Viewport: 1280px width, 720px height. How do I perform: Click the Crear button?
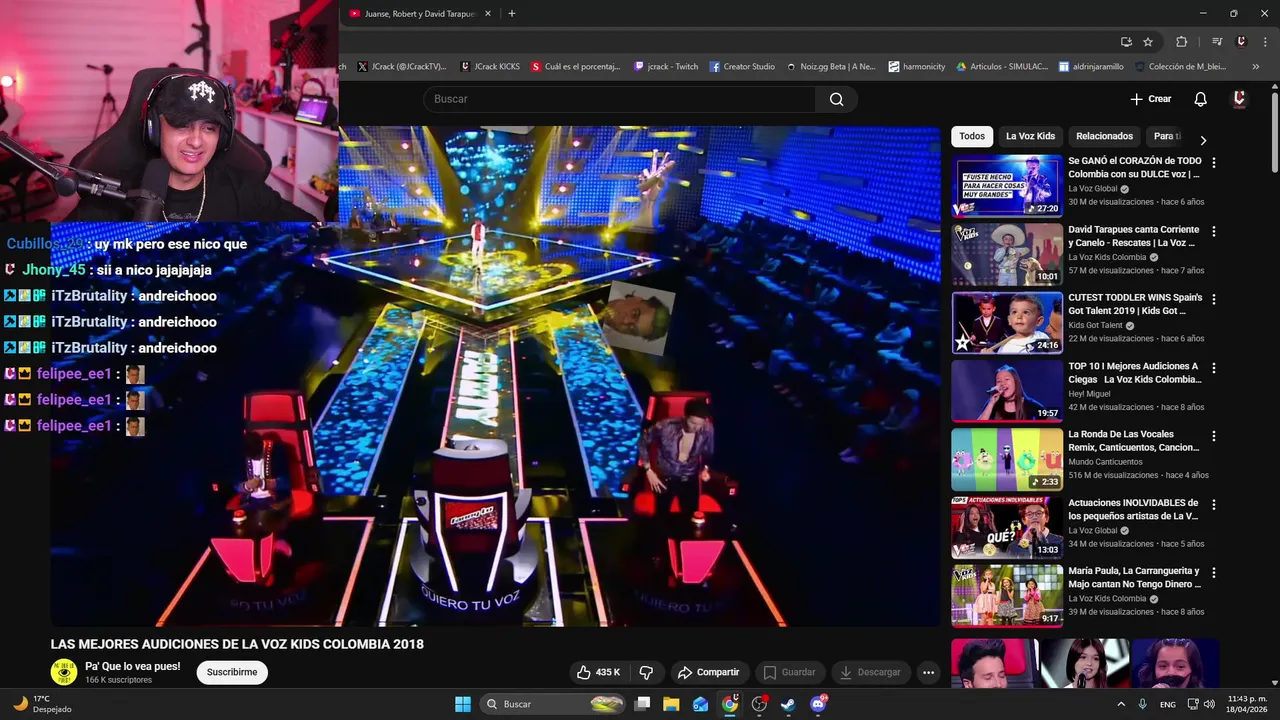click(1150, 99)
